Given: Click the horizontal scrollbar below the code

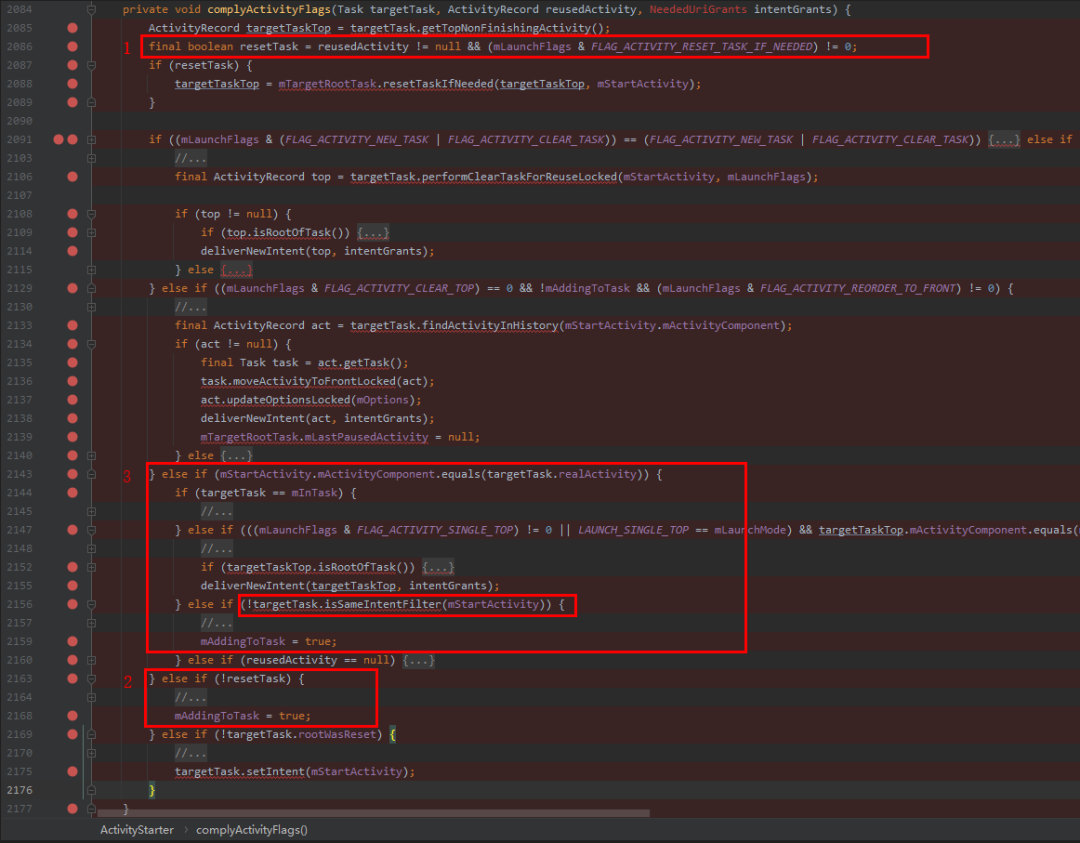Looking at the screenshot, I should 373,814.
